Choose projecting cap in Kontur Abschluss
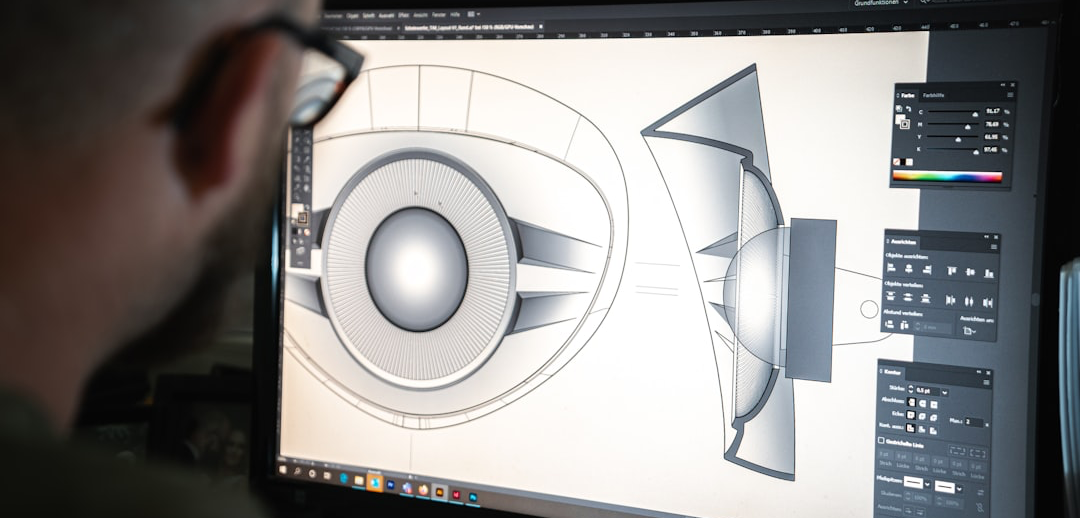 (x=934, y=404)
